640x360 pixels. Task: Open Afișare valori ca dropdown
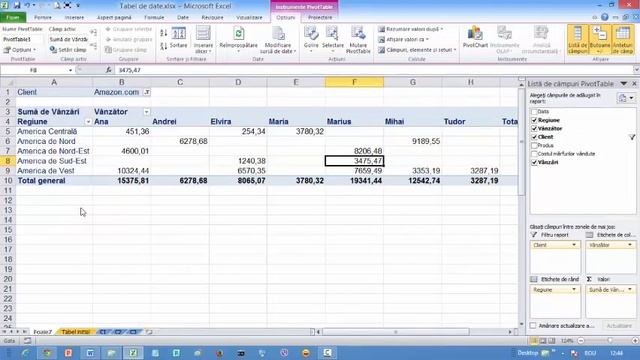(404, 40)
